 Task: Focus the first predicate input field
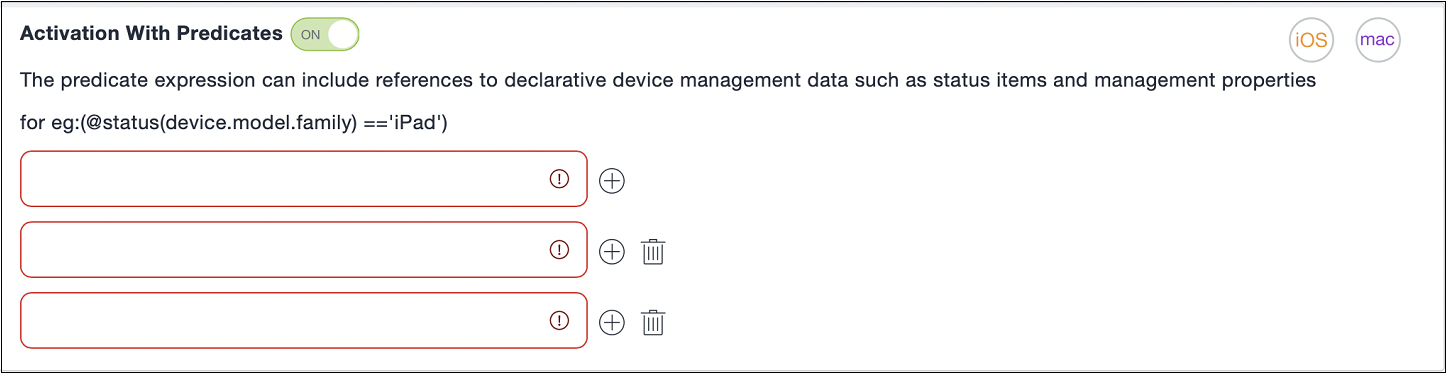[x=304, y=179]
